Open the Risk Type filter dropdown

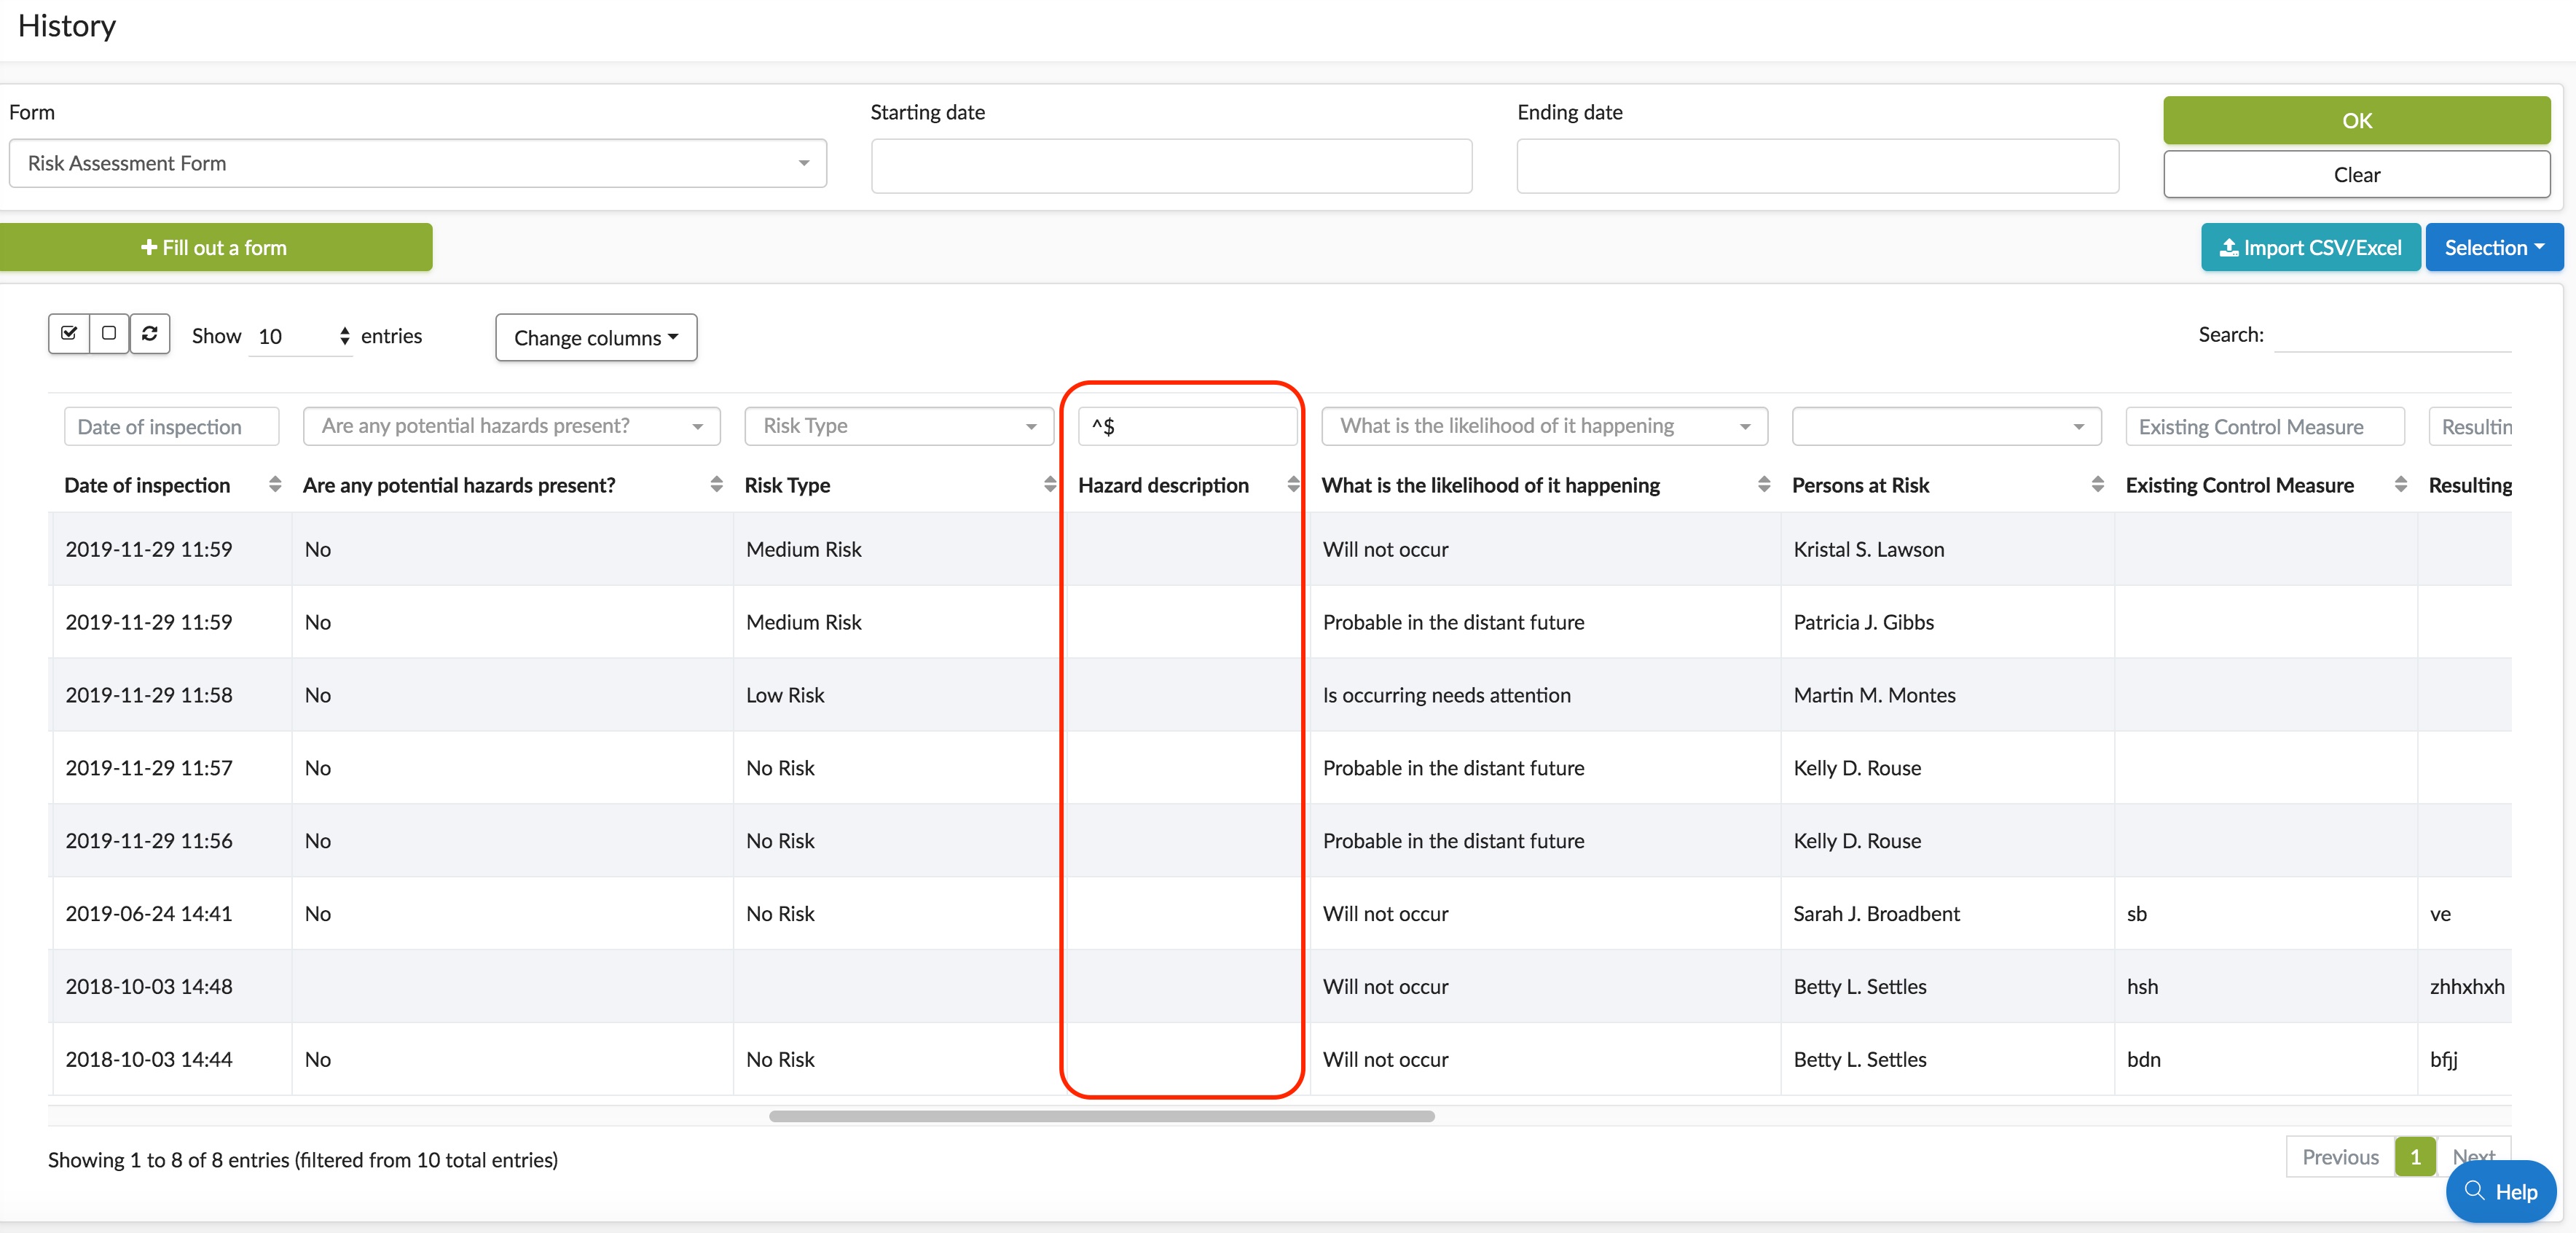pyautogui.click(x=899, y=426)
